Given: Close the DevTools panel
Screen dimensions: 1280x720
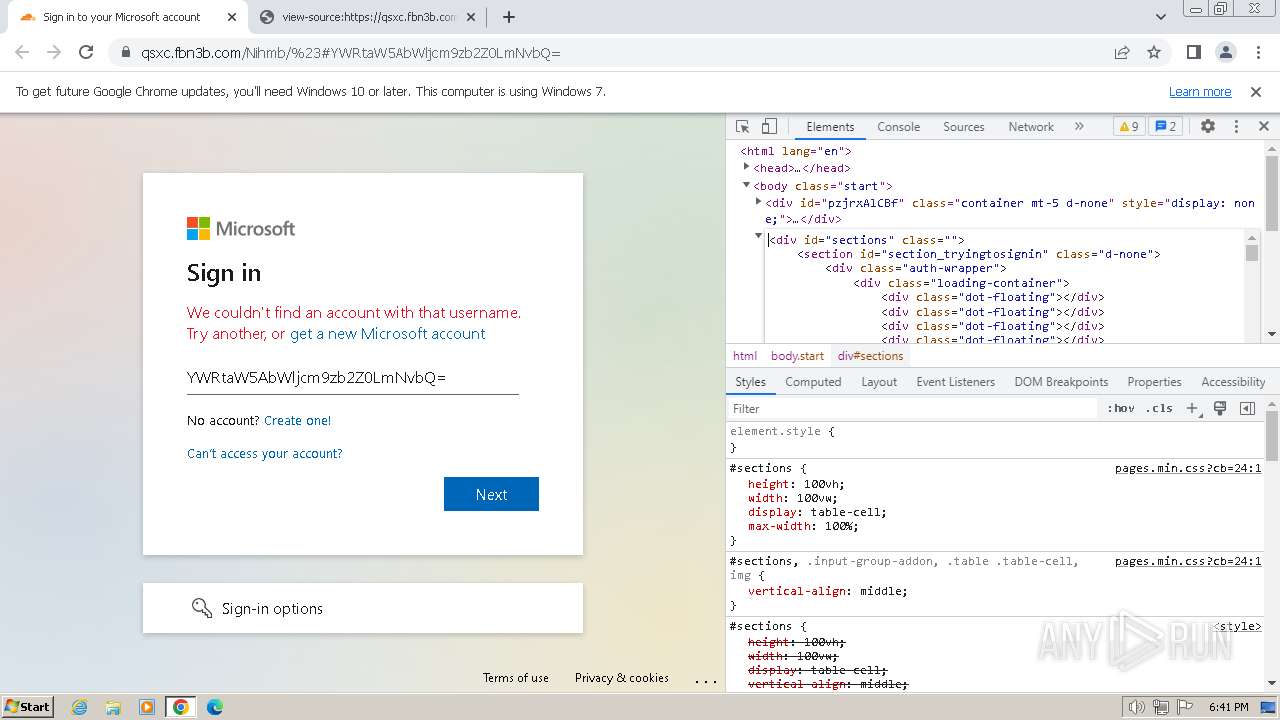Looking at the screenshot, I should [x=1263, y=127].
